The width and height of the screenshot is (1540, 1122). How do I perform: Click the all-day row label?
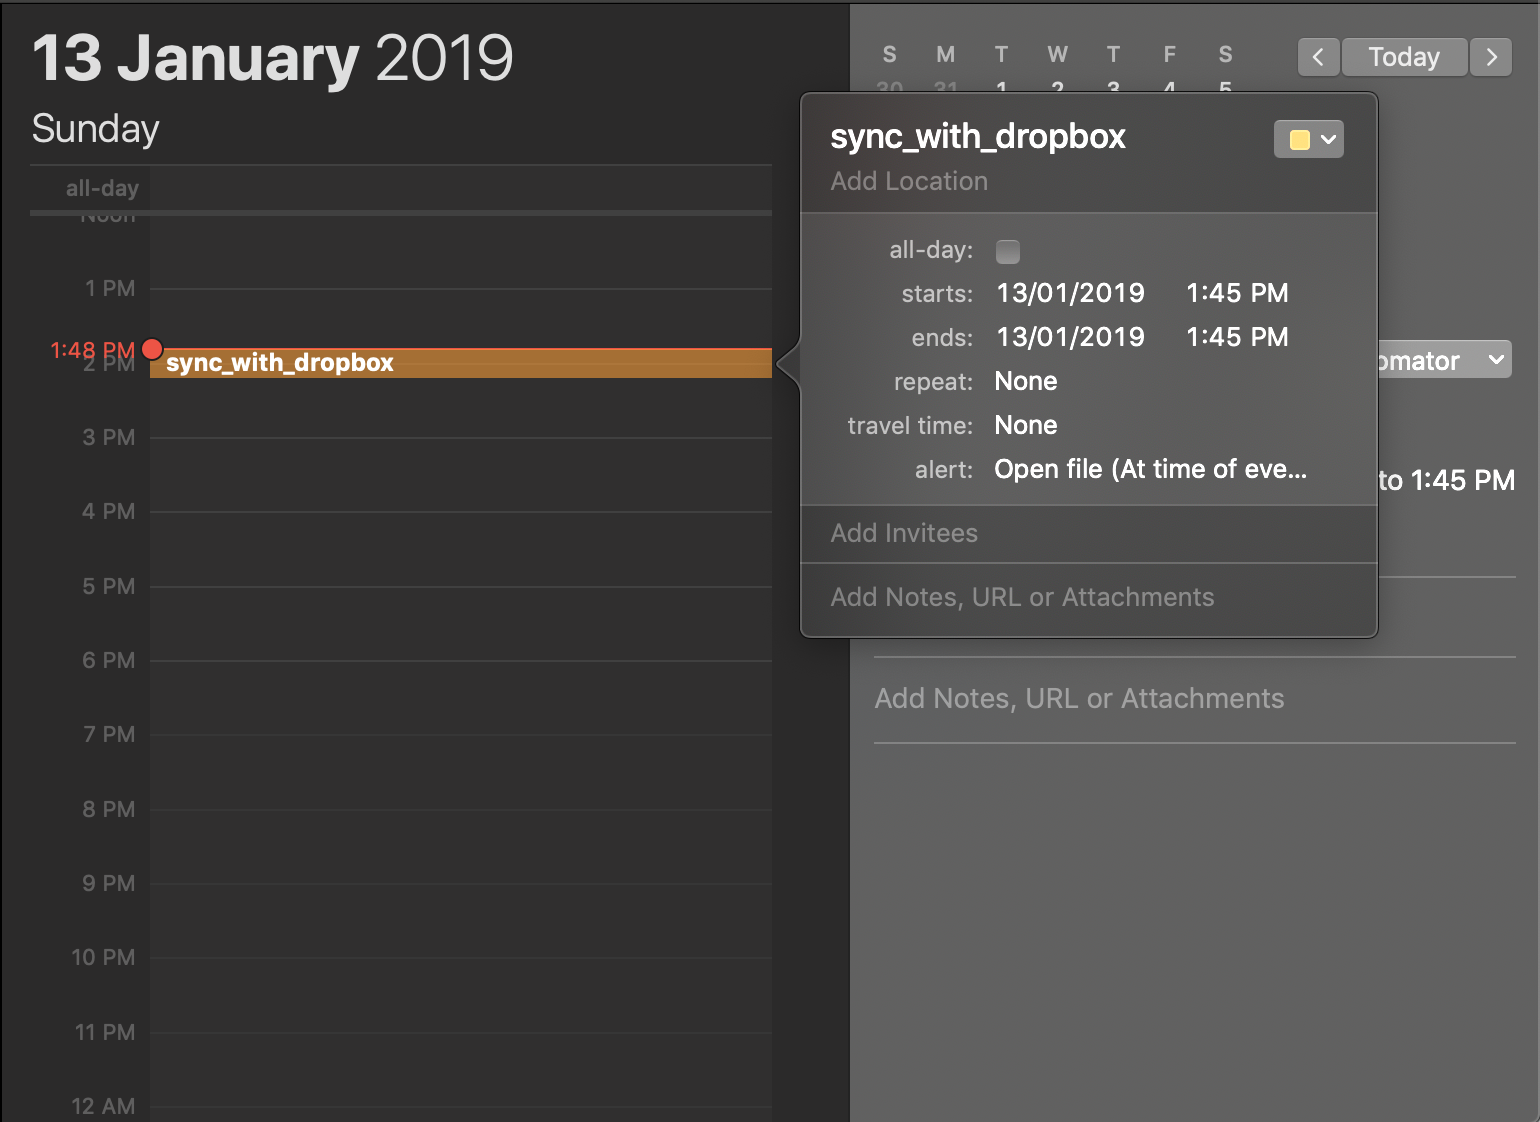click(102, 188)
